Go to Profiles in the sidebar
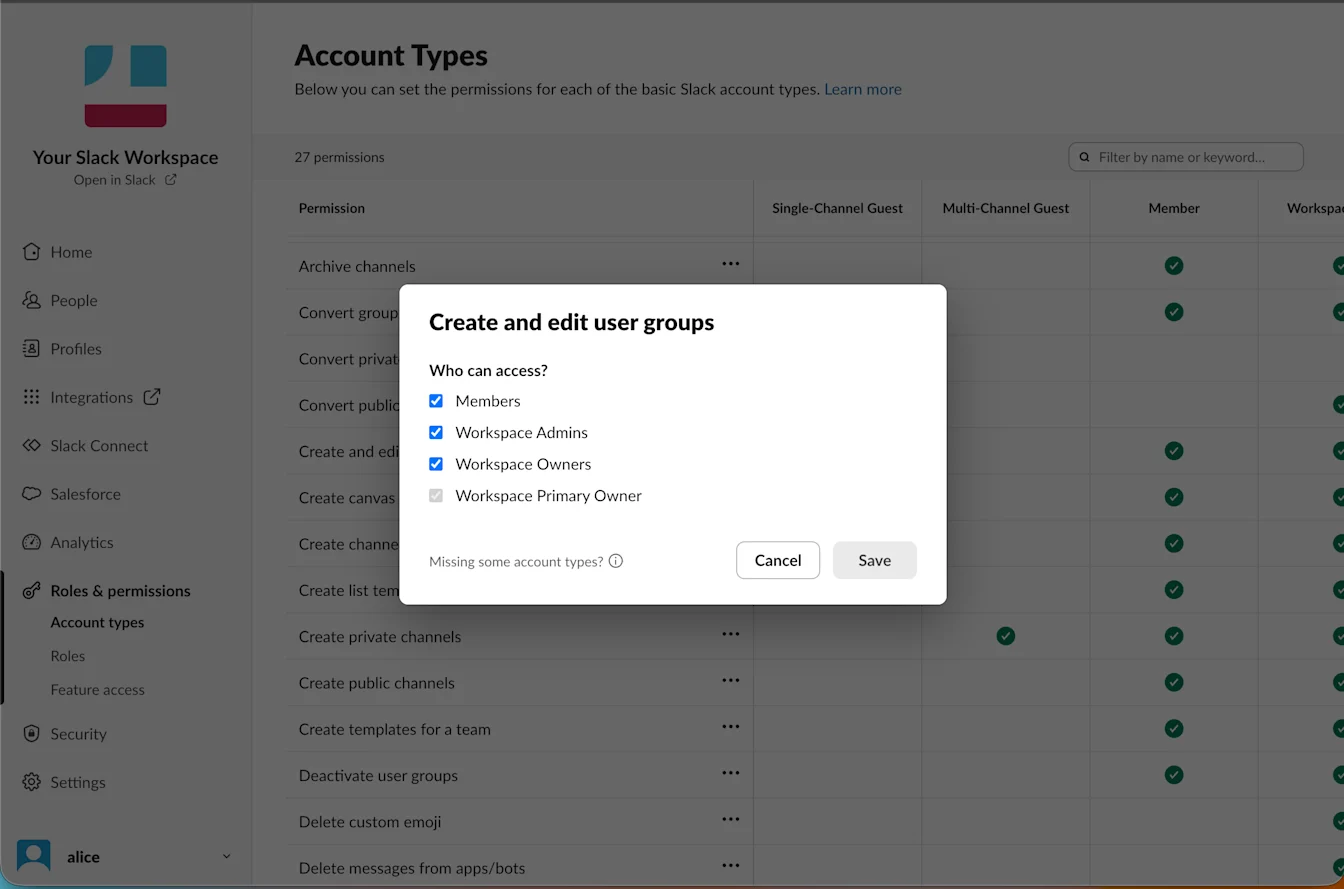 (x=76, y=349)
